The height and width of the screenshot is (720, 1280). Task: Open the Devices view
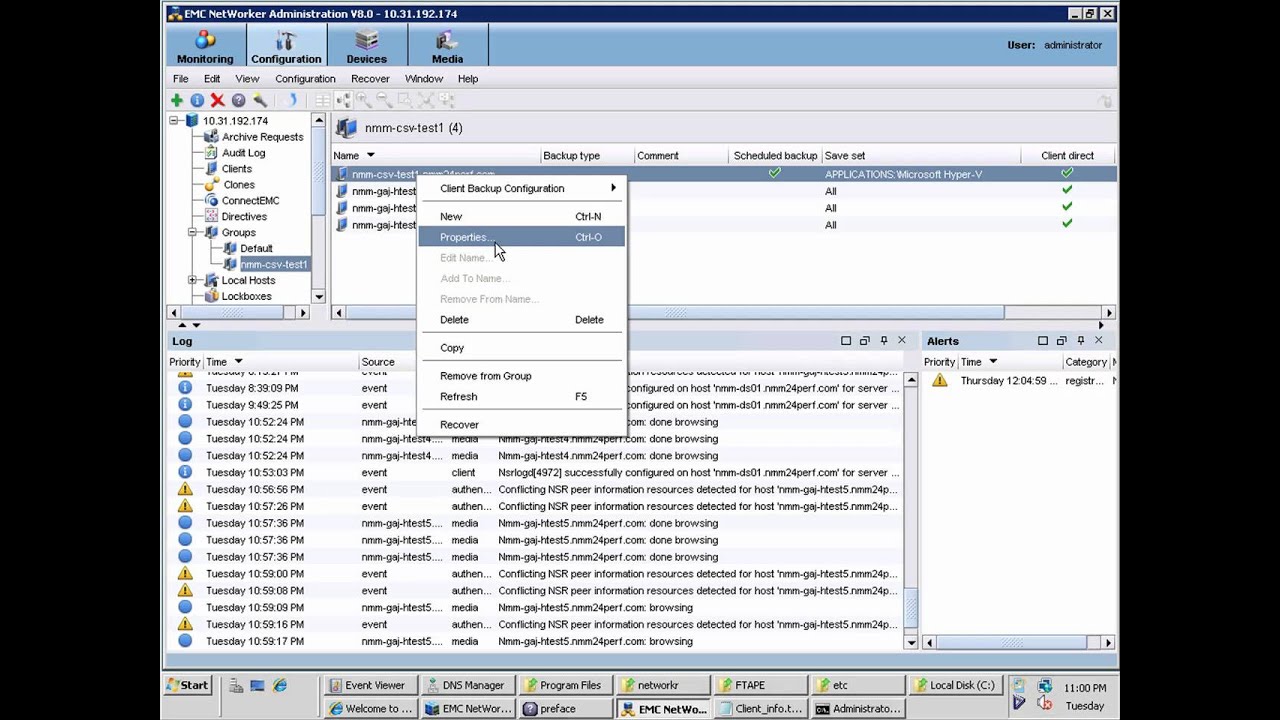367,46
